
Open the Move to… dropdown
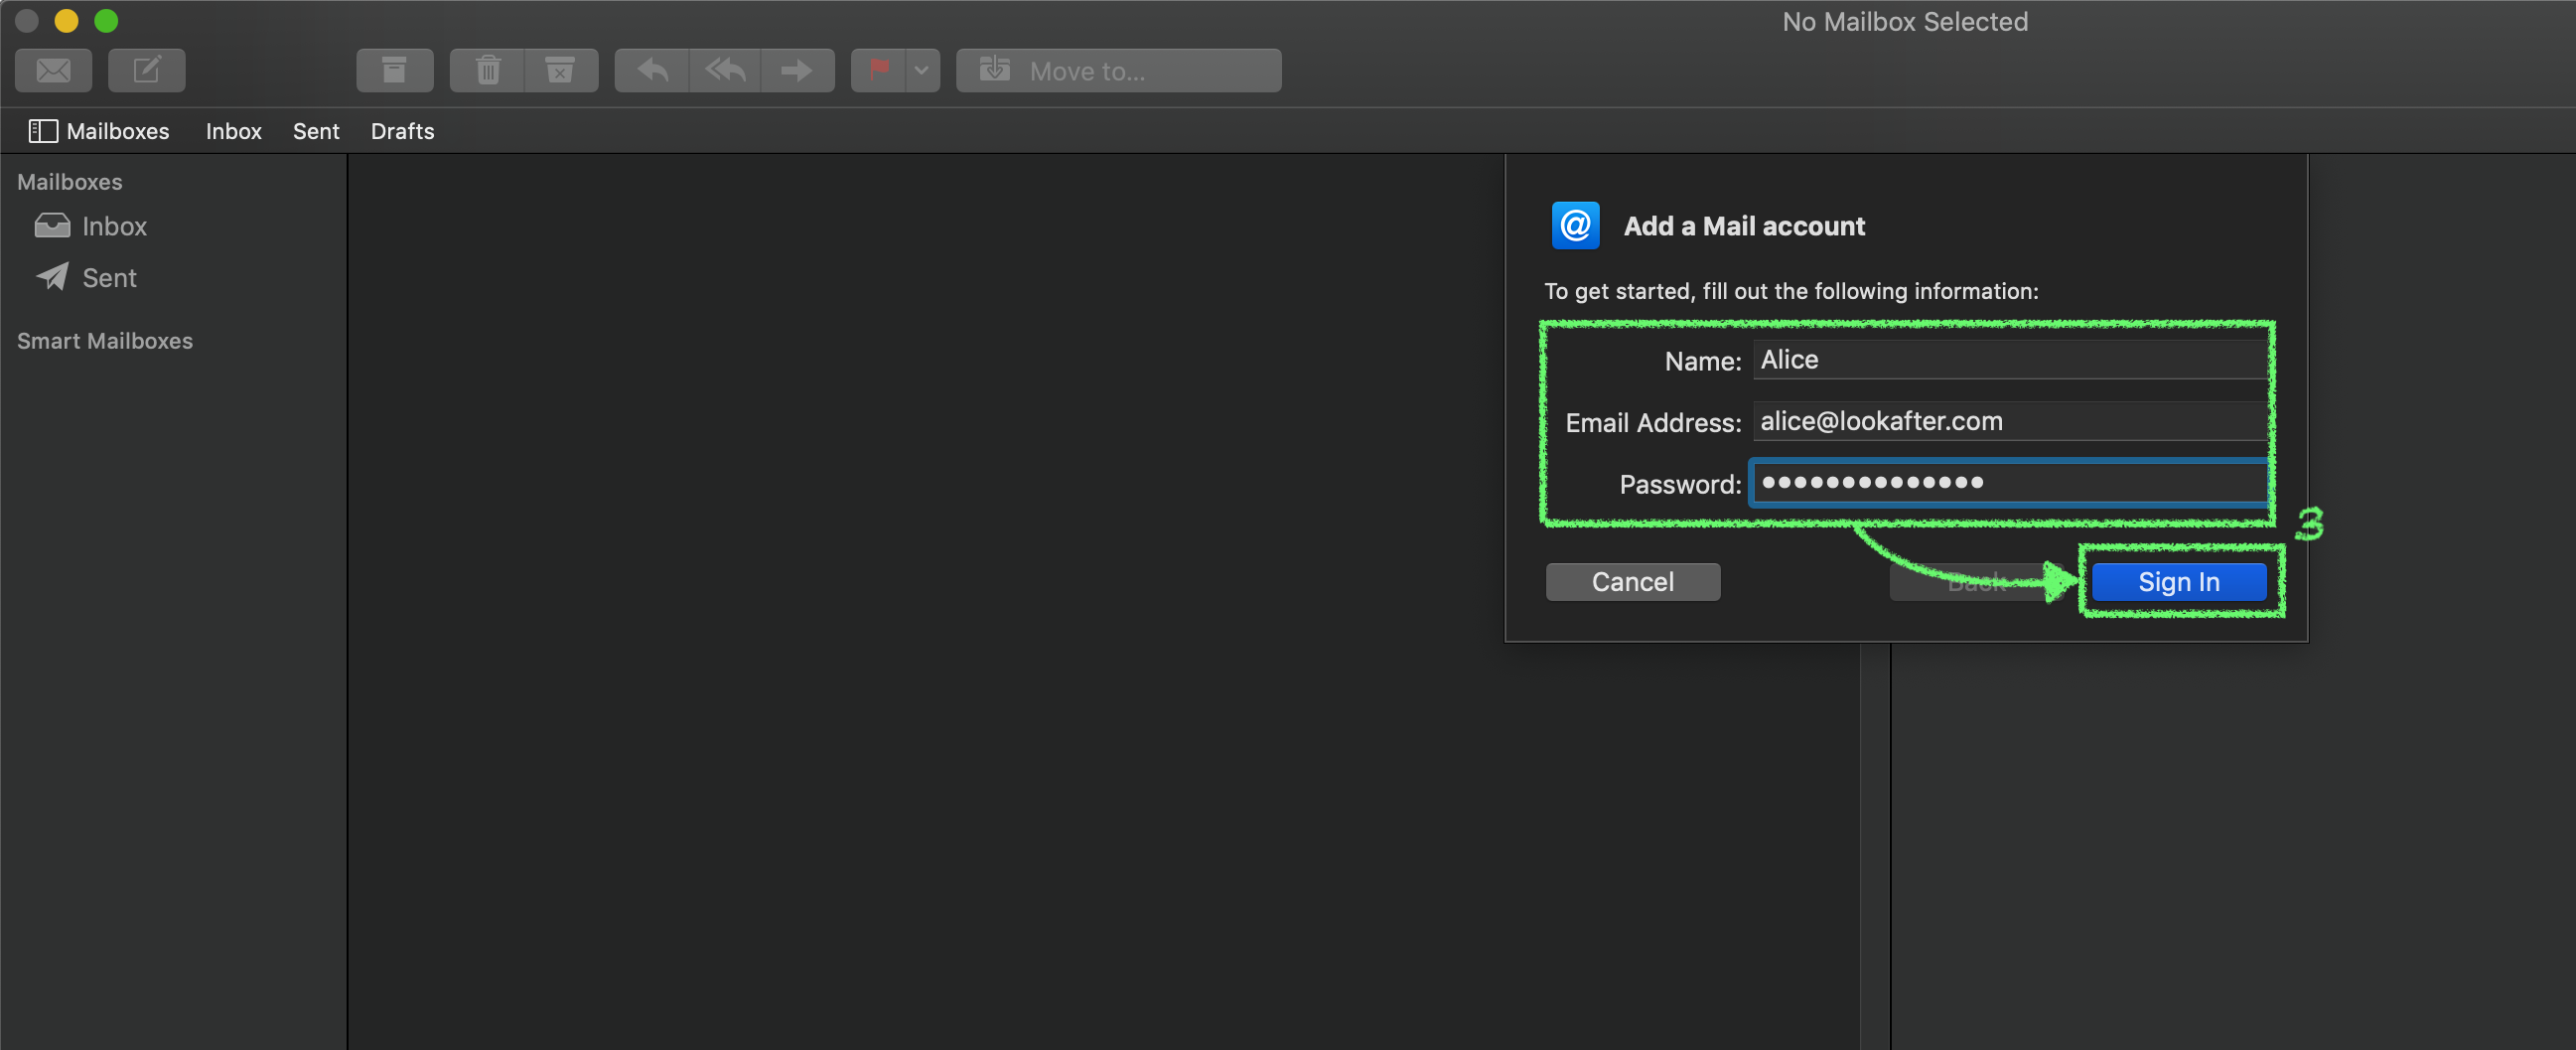[x=1118, y=71]
